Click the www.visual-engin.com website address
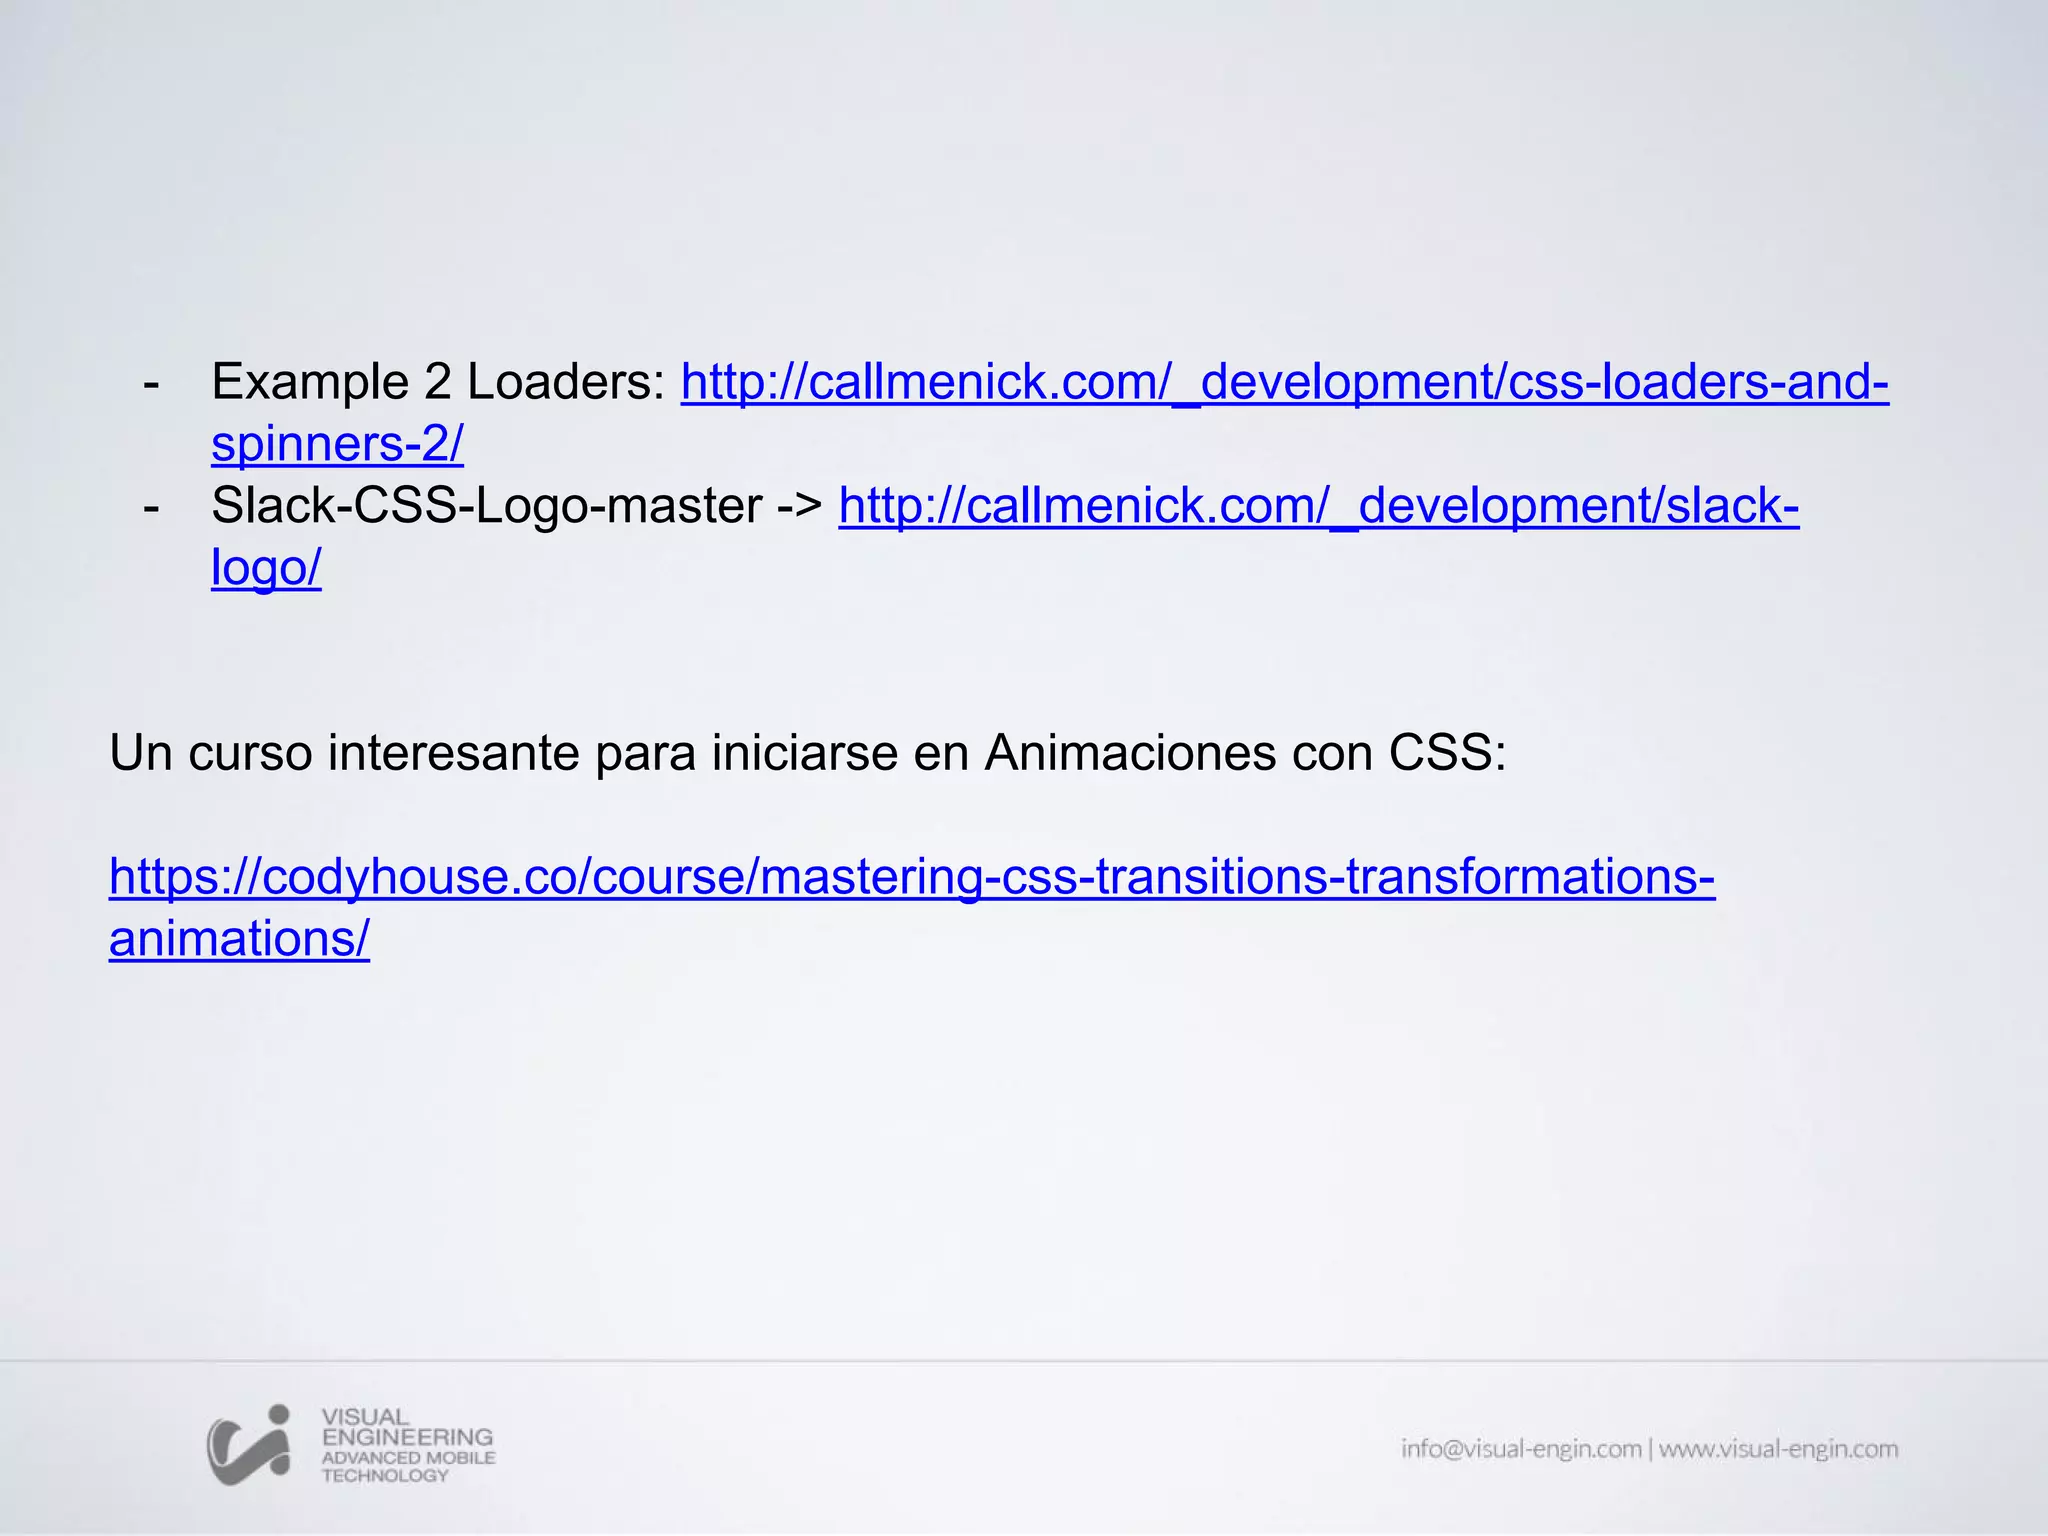The height and width of the screenshot is (1536, 2048). coord(1778,1448)
